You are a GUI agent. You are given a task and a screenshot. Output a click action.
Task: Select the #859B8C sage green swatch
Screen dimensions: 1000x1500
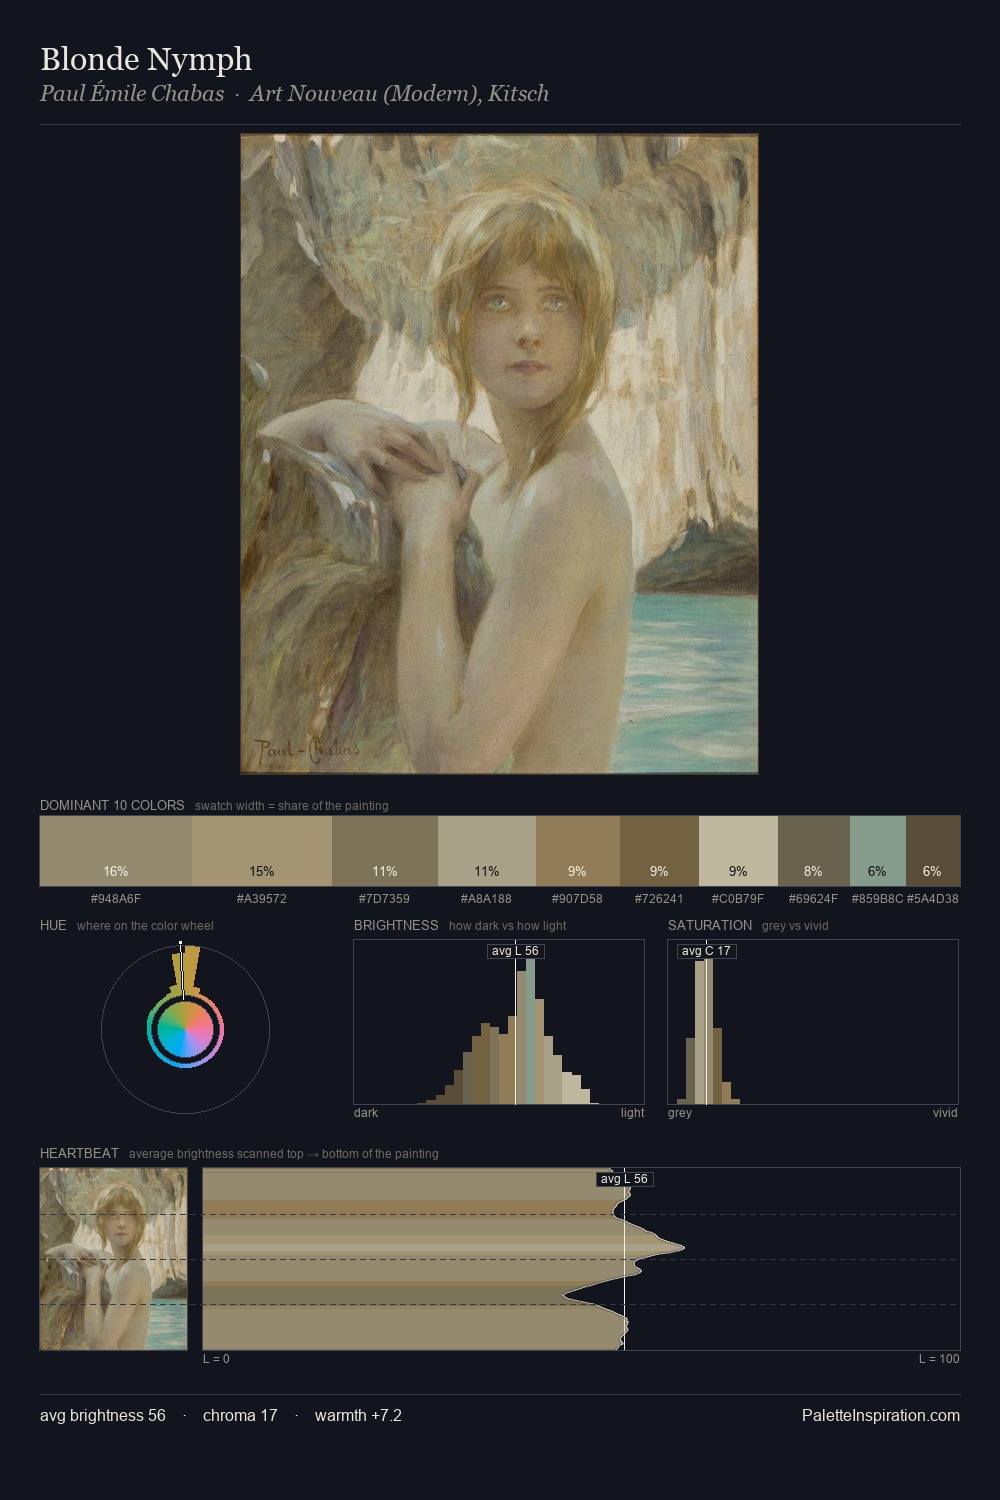[878, 851]
